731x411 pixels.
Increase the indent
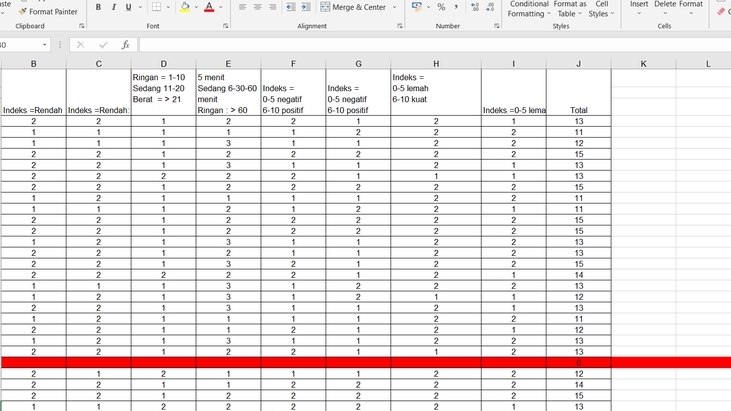coord(306,7)
